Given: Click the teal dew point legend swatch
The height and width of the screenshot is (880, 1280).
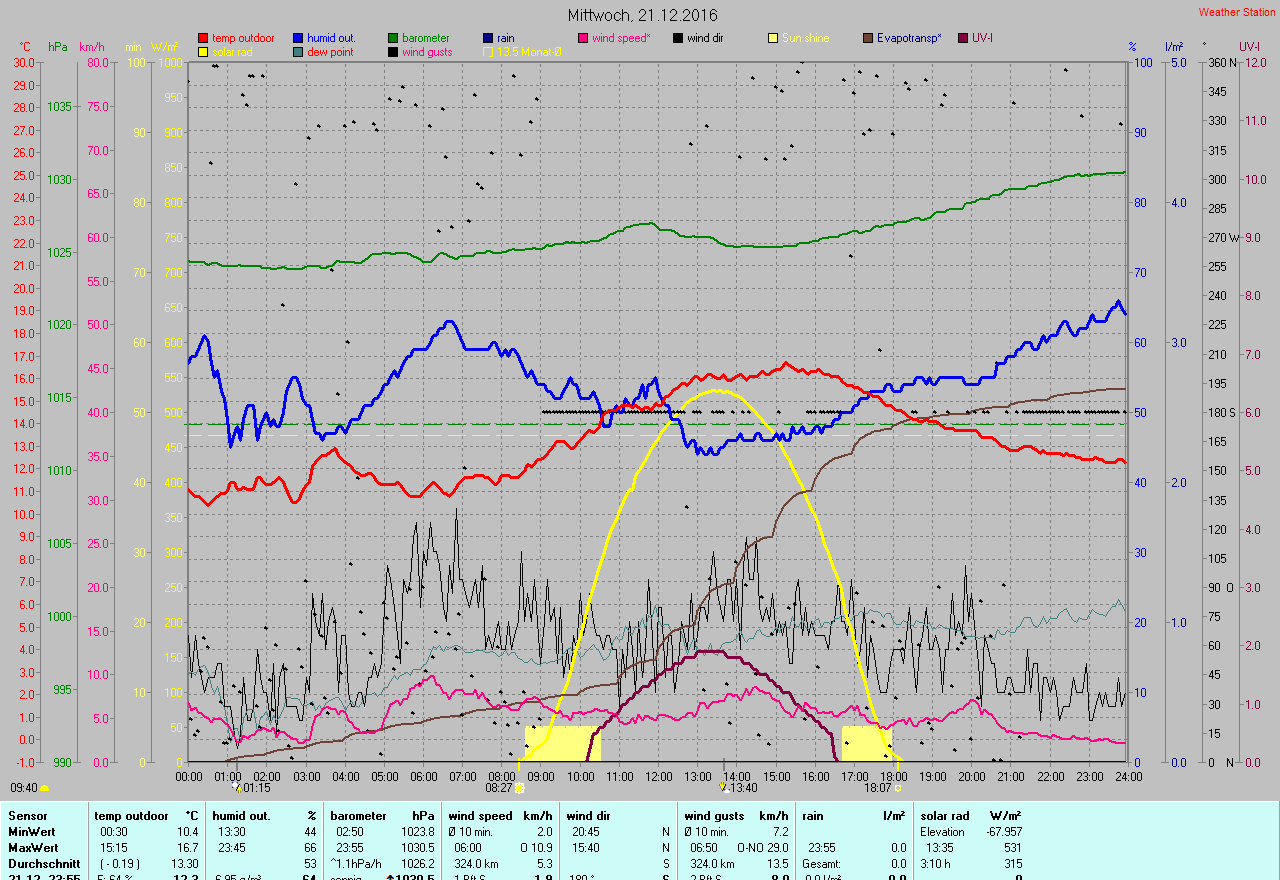Looking at the screenshot, I should pos(298,51).
